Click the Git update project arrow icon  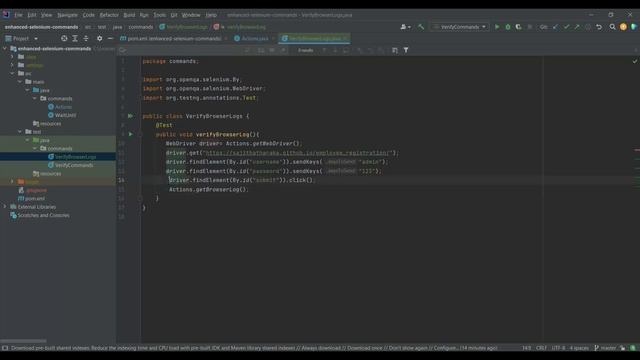click(x=556, y=27)
